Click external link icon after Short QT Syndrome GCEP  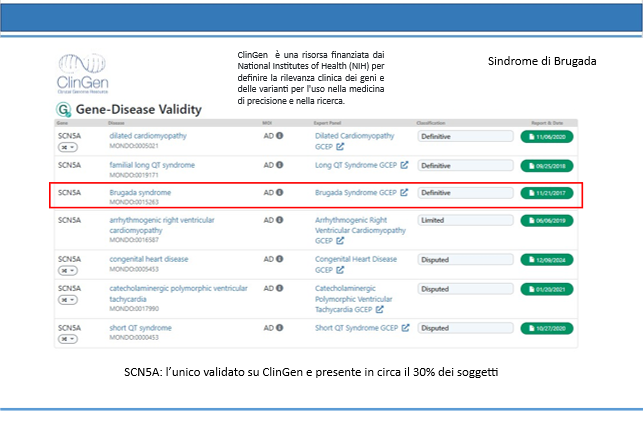point(406,328)
